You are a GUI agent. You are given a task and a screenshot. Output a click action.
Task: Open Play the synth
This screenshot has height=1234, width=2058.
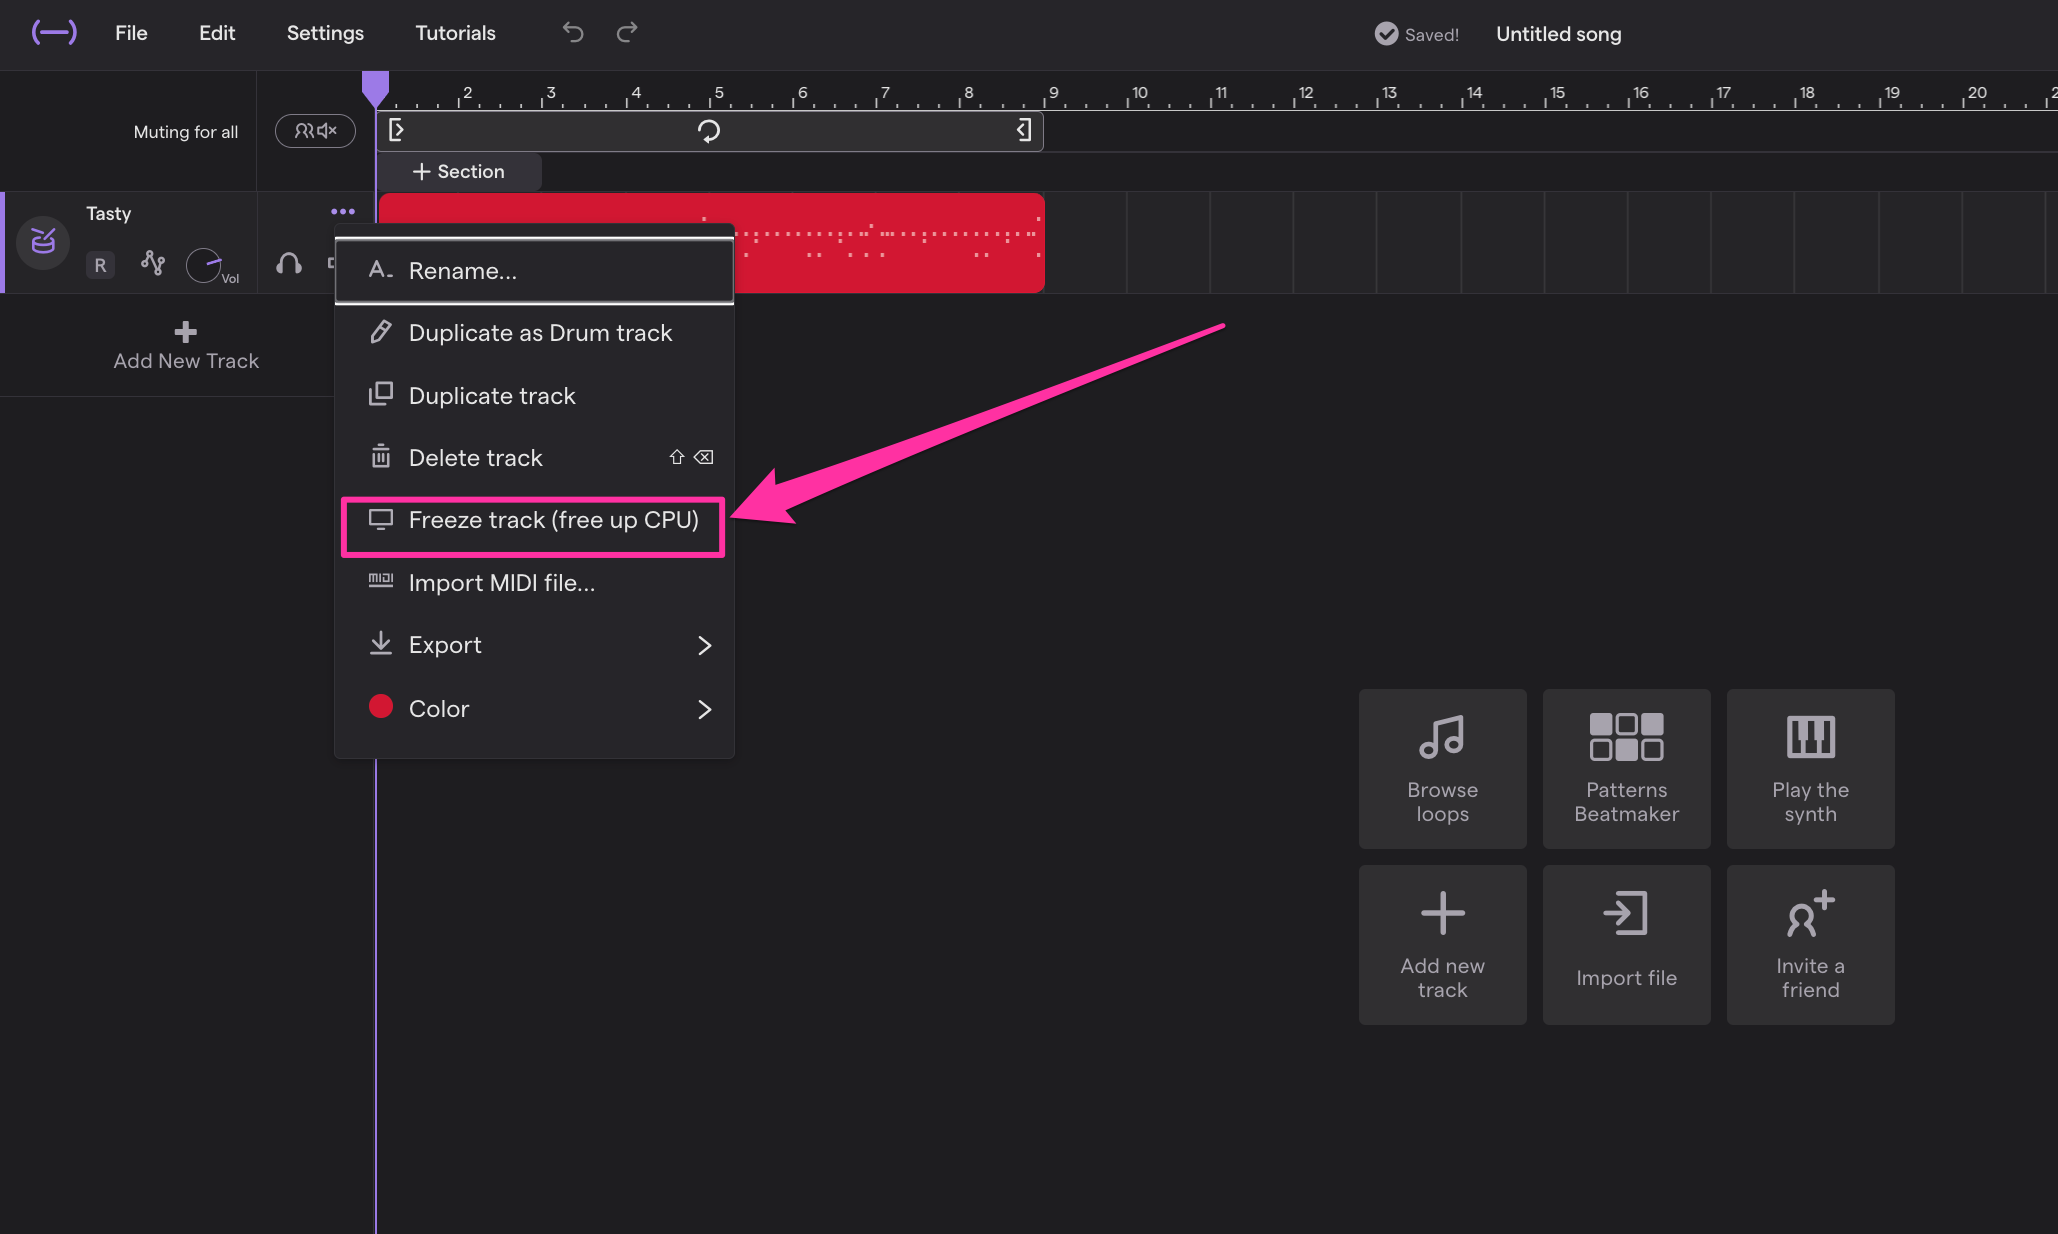point(1809,768)
